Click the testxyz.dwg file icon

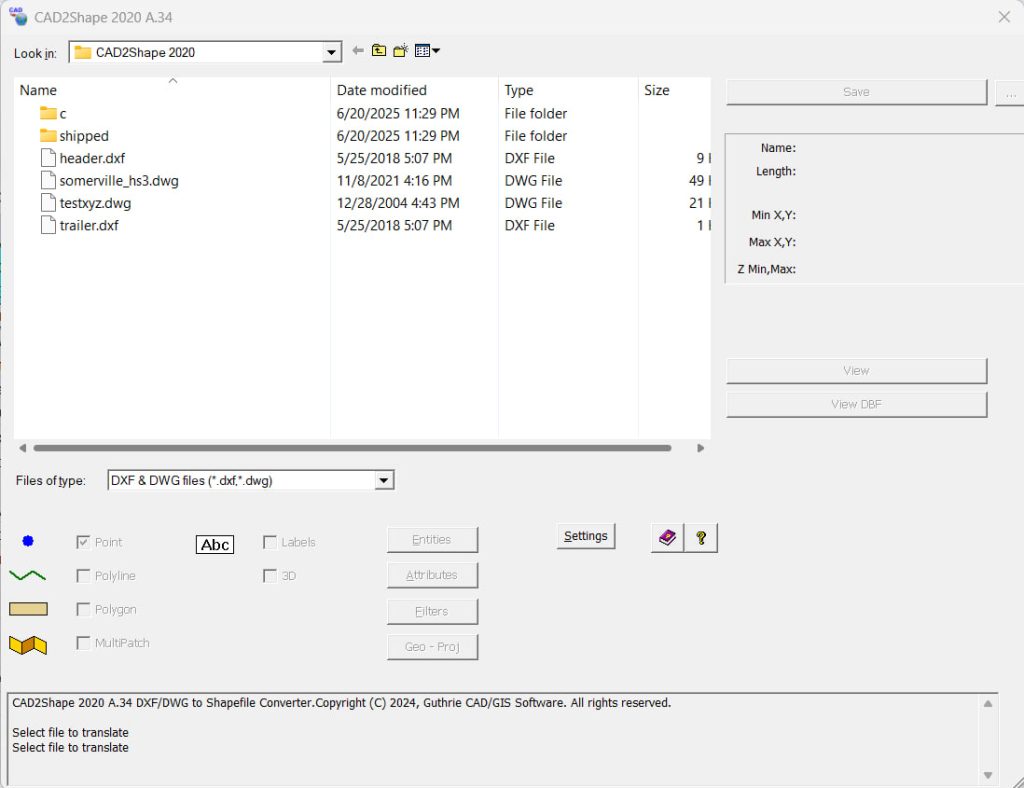[48, 202]
